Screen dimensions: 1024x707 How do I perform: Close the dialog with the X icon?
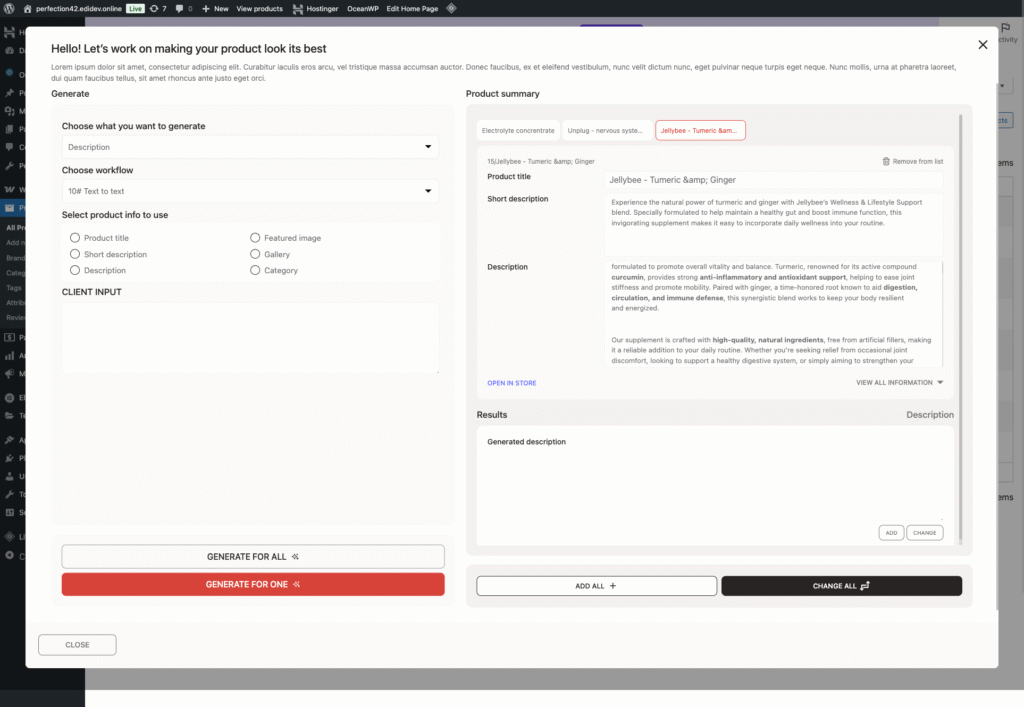coord(982,45)
